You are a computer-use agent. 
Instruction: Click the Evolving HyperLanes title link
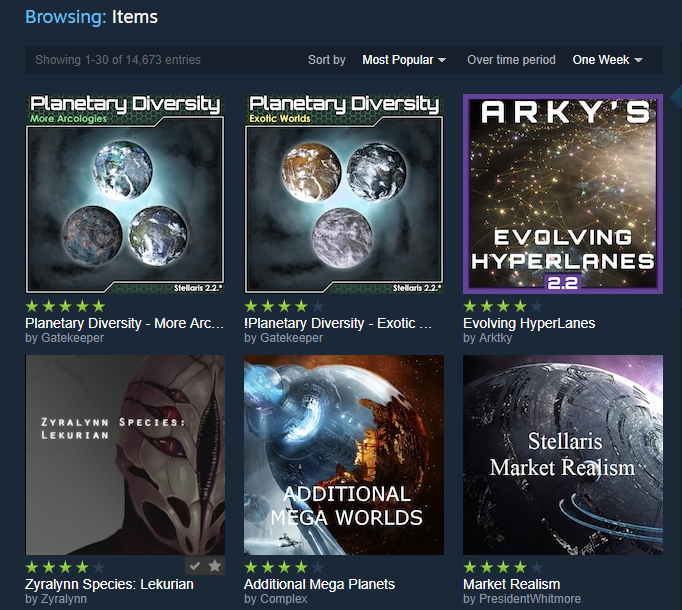click(x=529, y=323)
